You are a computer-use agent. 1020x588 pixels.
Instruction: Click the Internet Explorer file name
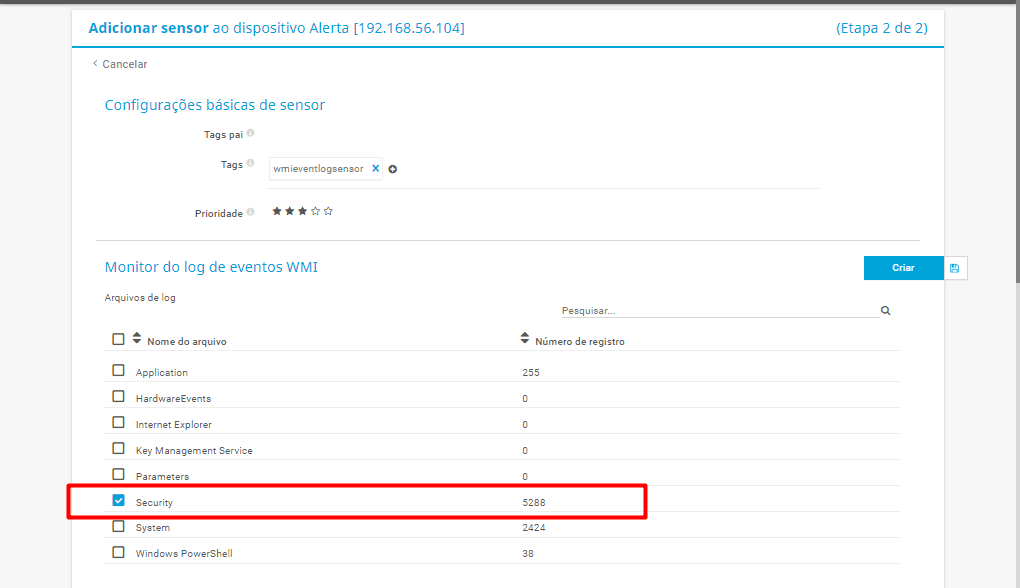(x=174, y=425)
